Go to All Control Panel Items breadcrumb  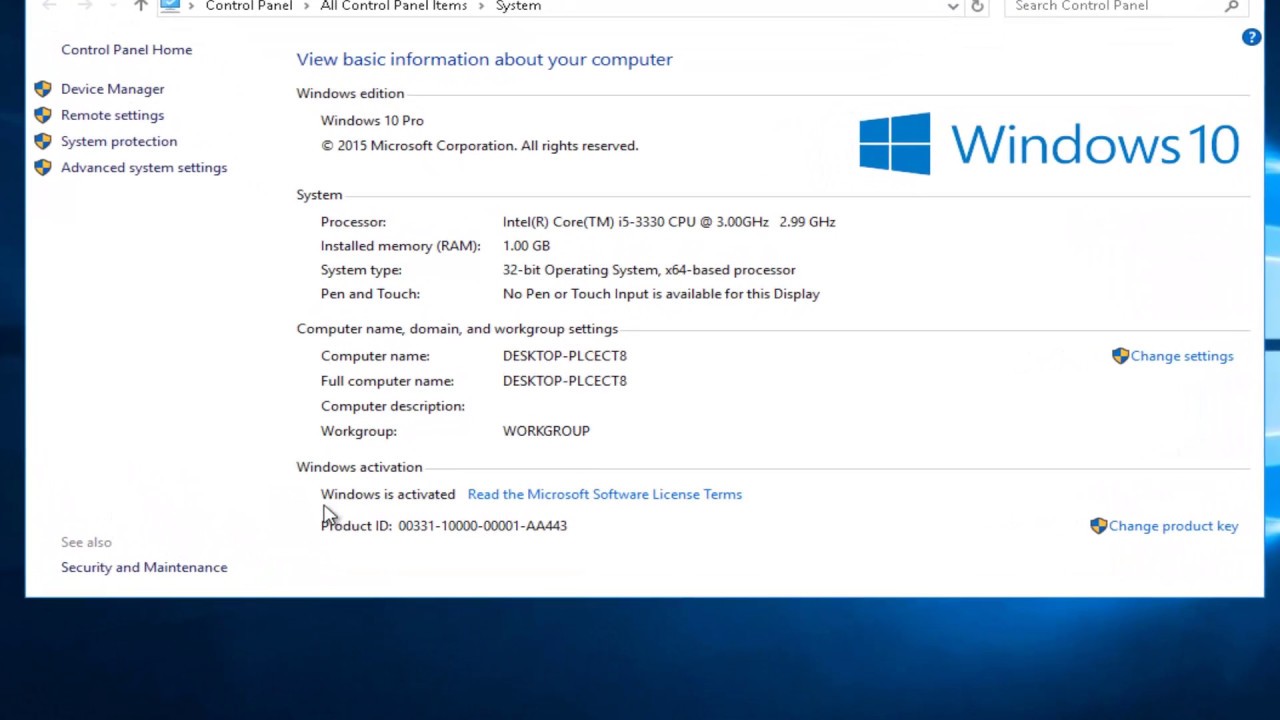pos(394,6)
